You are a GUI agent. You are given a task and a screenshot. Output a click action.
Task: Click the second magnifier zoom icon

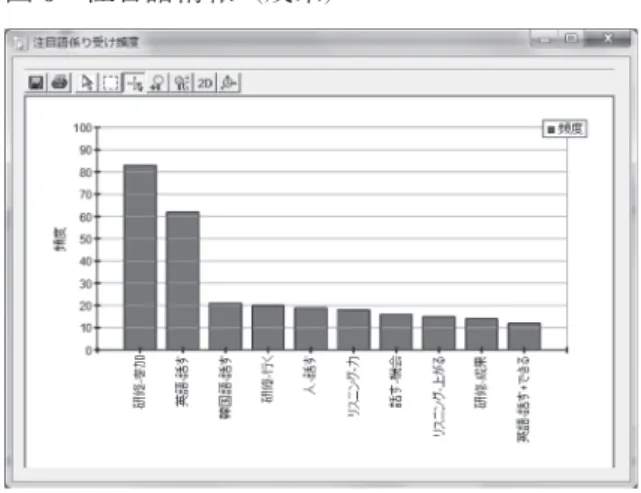(182, 83)
